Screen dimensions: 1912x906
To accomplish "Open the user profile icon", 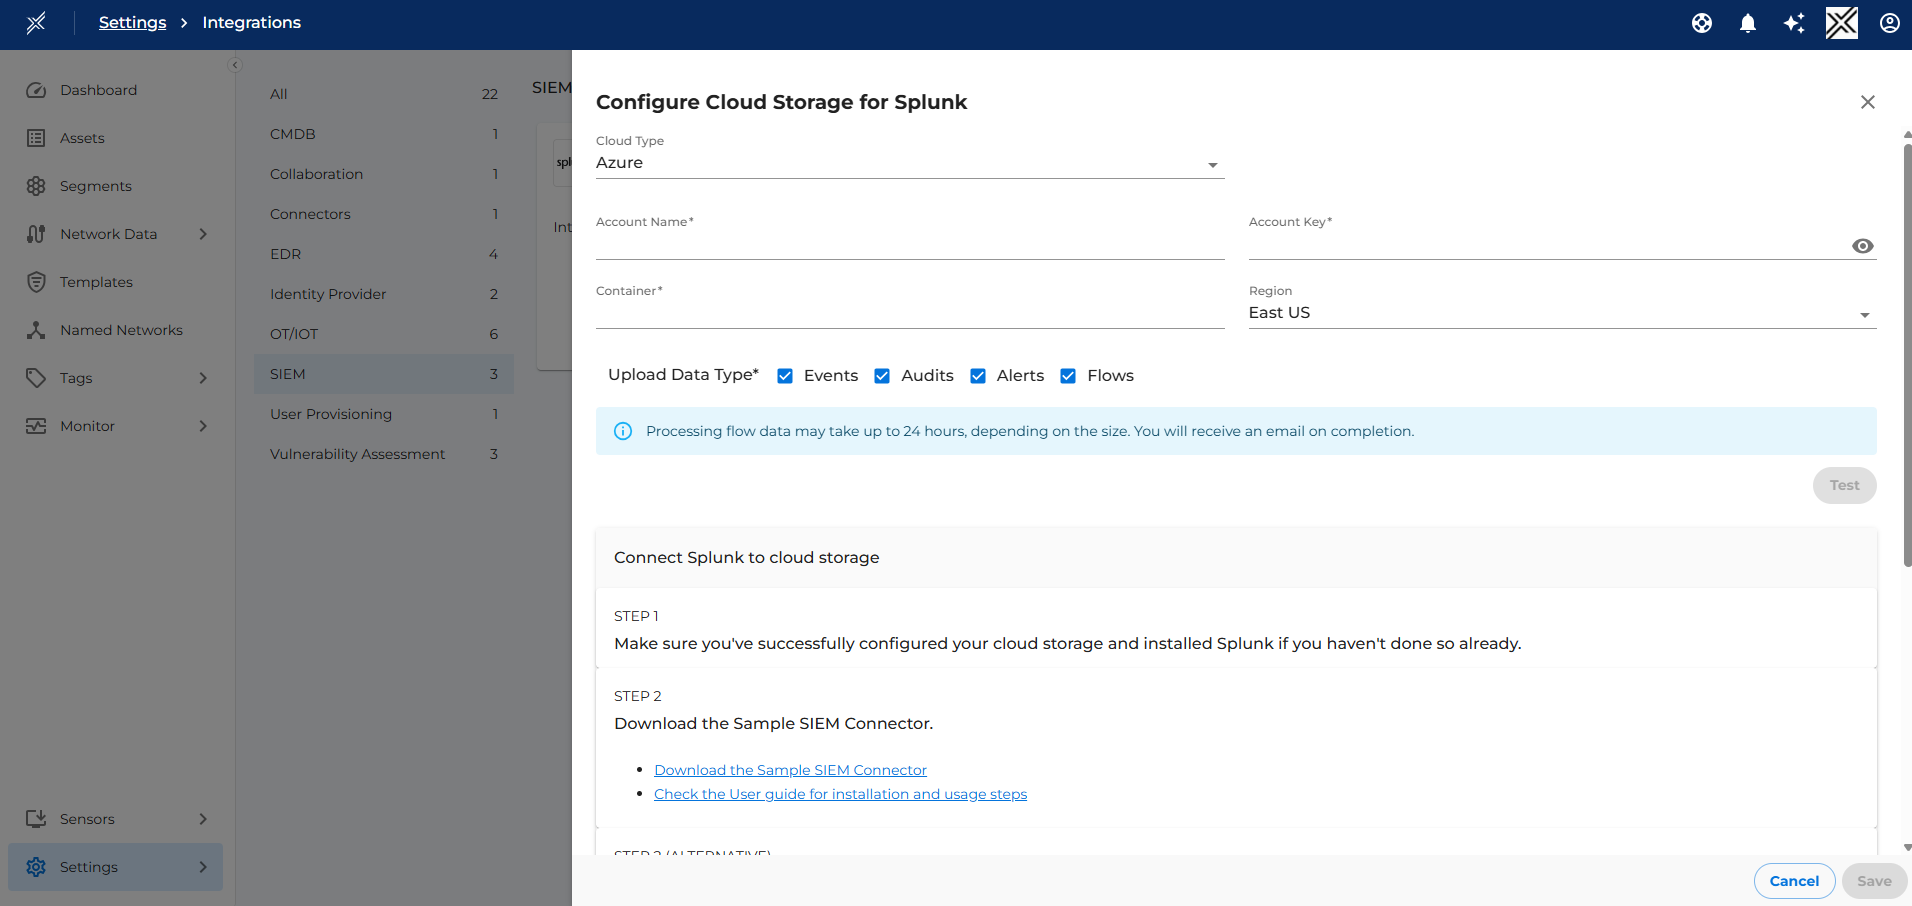I will pos(1889,23).
